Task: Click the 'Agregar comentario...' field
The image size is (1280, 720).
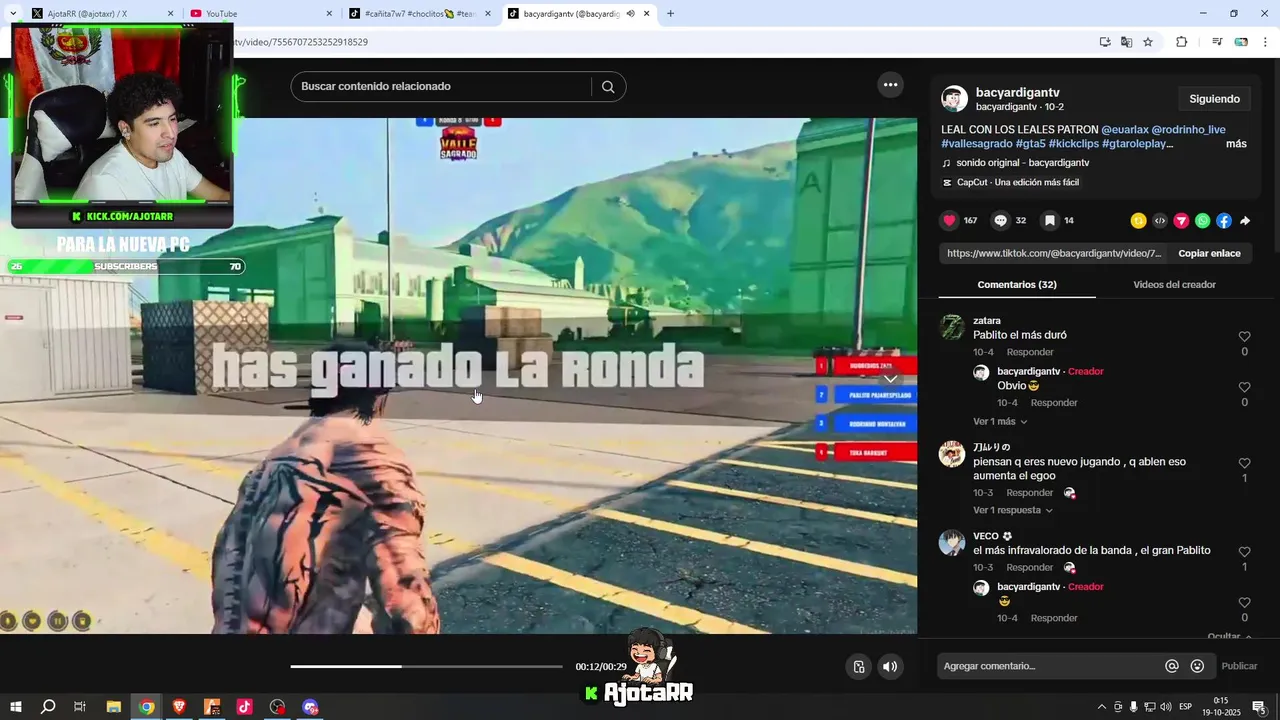Action: (x=1048, y=666)
